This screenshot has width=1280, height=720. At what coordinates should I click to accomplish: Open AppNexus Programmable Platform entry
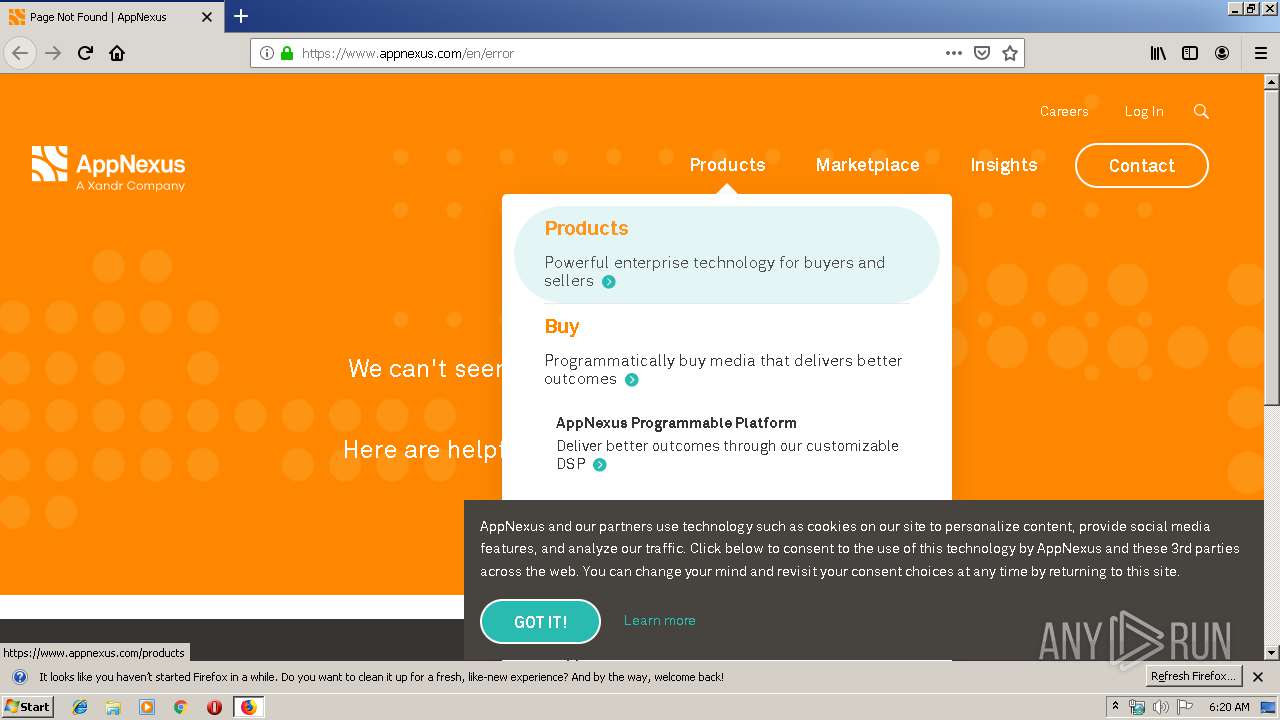676,423
